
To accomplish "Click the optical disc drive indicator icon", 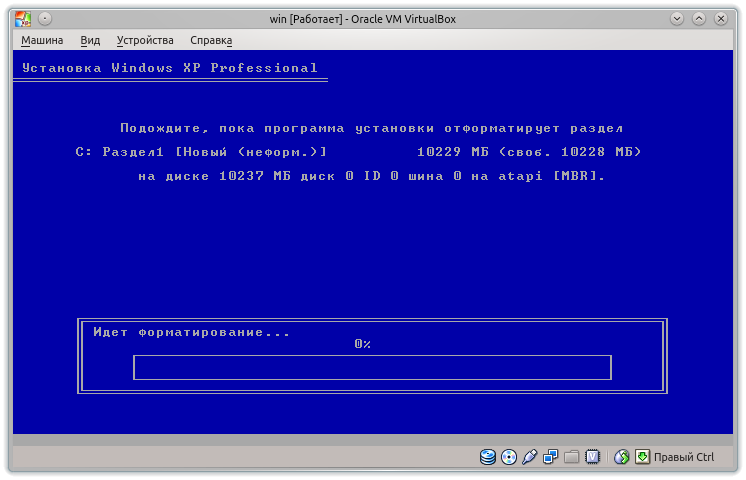I will click(509, 457).
